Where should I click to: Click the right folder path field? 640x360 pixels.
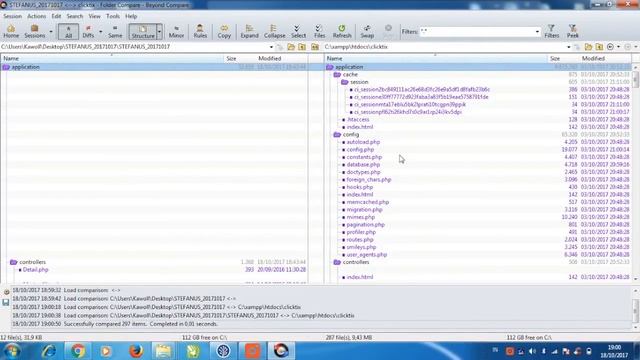[445, 47]
